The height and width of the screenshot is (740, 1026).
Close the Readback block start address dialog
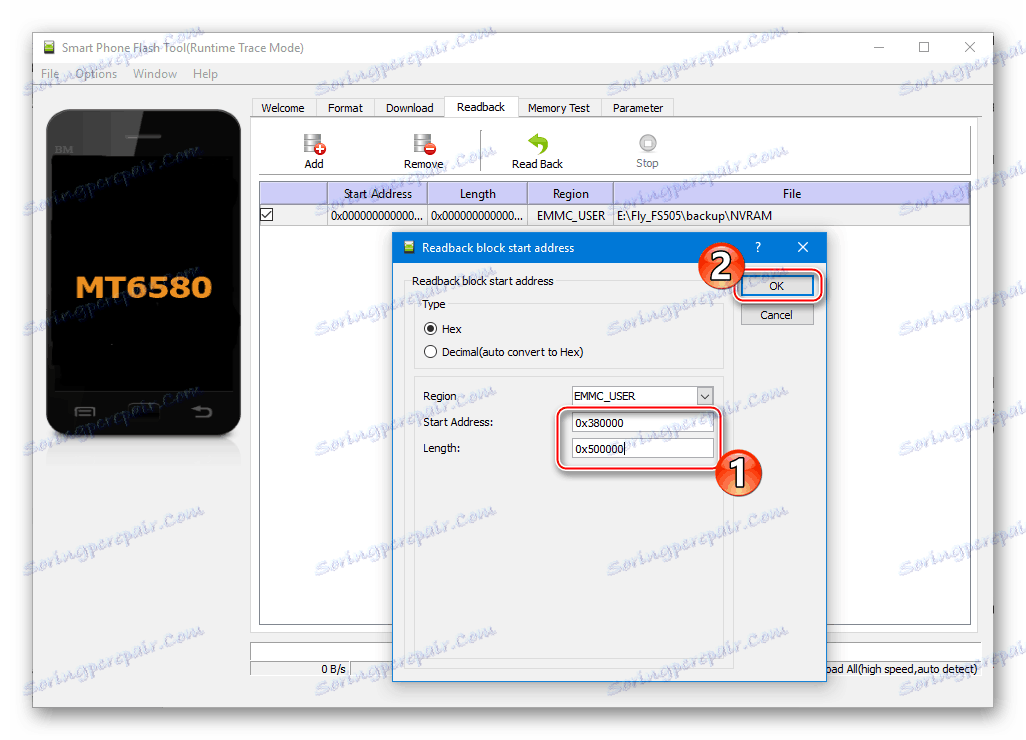[x=803, y=247]
